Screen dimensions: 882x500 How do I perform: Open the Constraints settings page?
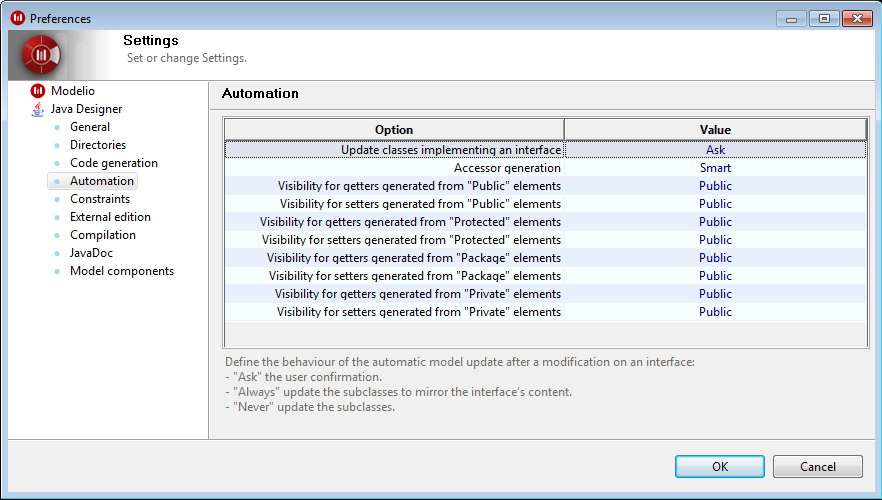pyautogui.click(x=100, y=199)
